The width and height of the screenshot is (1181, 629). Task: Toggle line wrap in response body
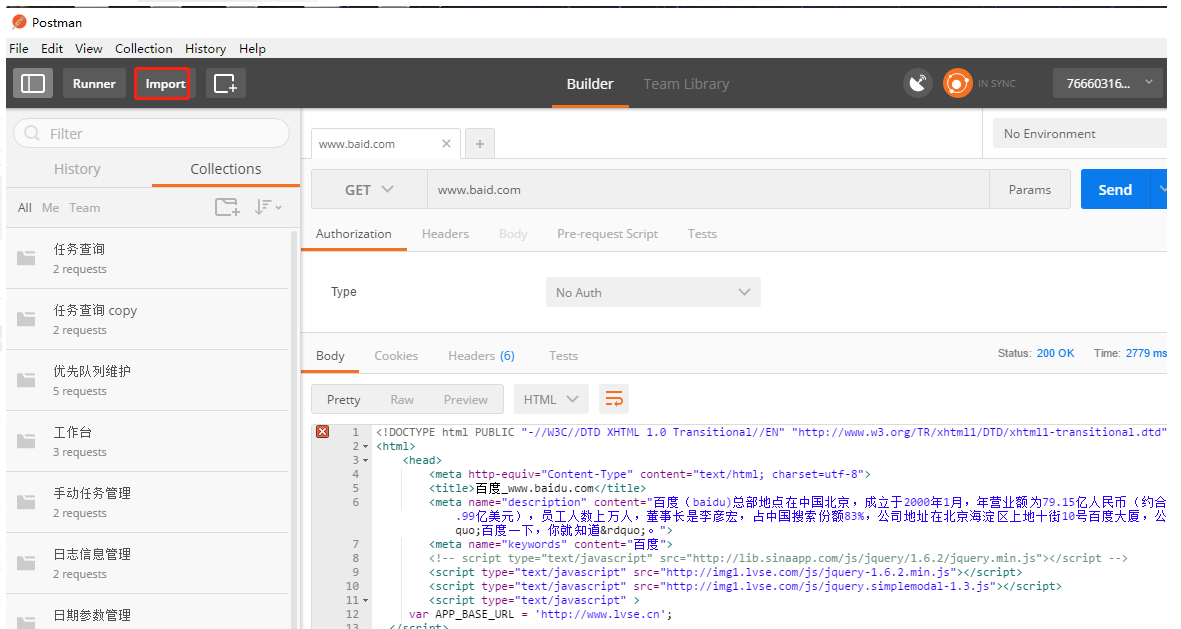614,399
